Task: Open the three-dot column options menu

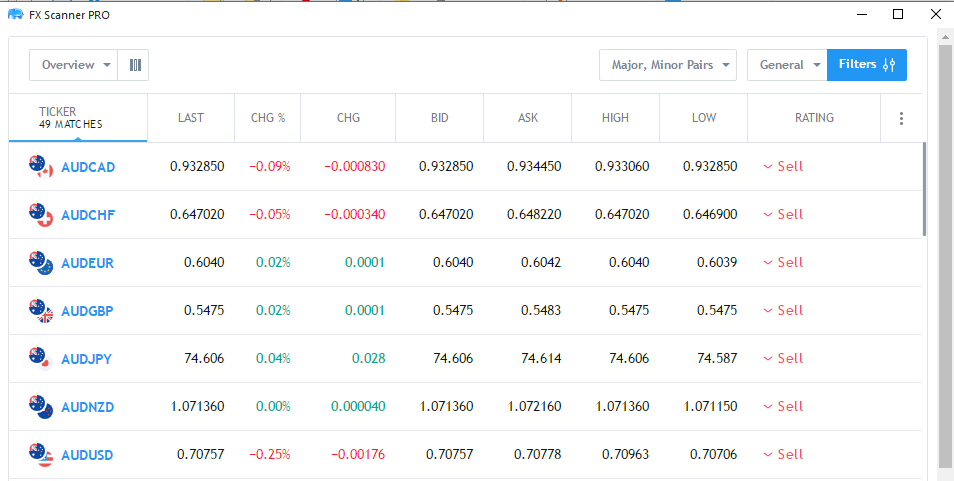Action: [x=901, y=118]
